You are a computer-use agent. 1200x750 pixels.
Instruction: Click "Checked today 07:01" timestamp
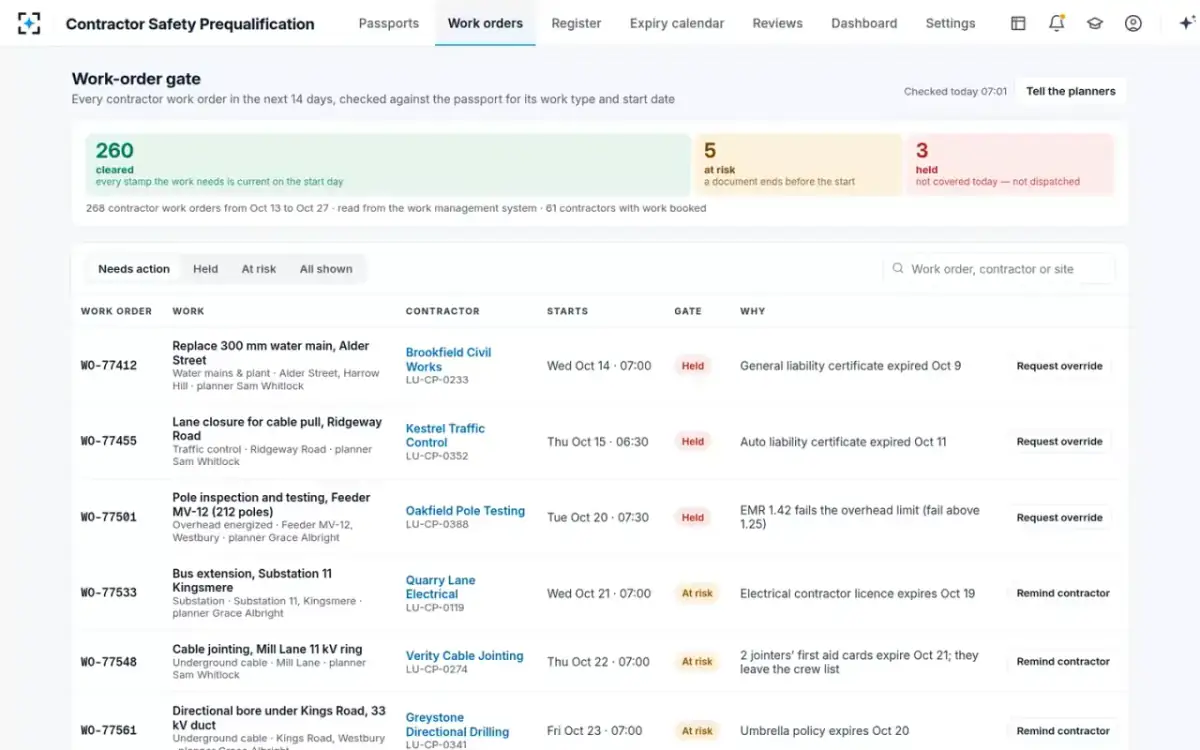pyautogui.click(x=955, y=91)
